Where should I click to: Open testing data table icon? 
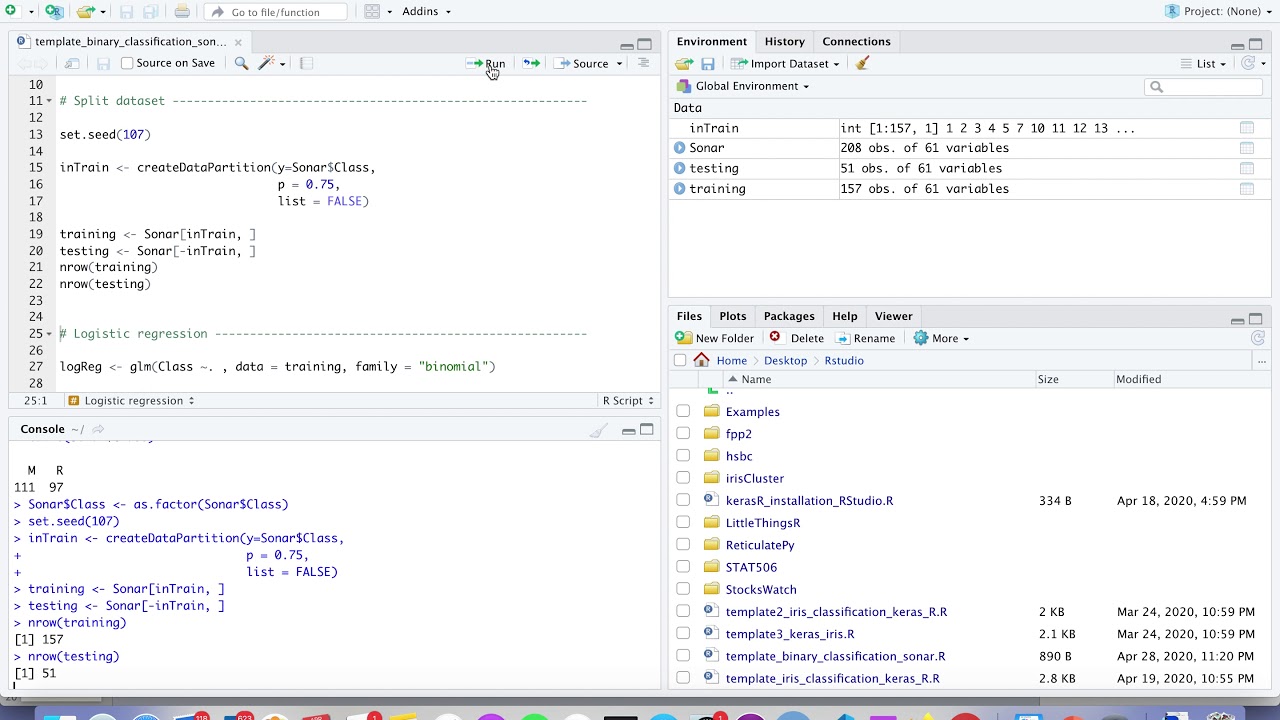(x=1247, y=168)
